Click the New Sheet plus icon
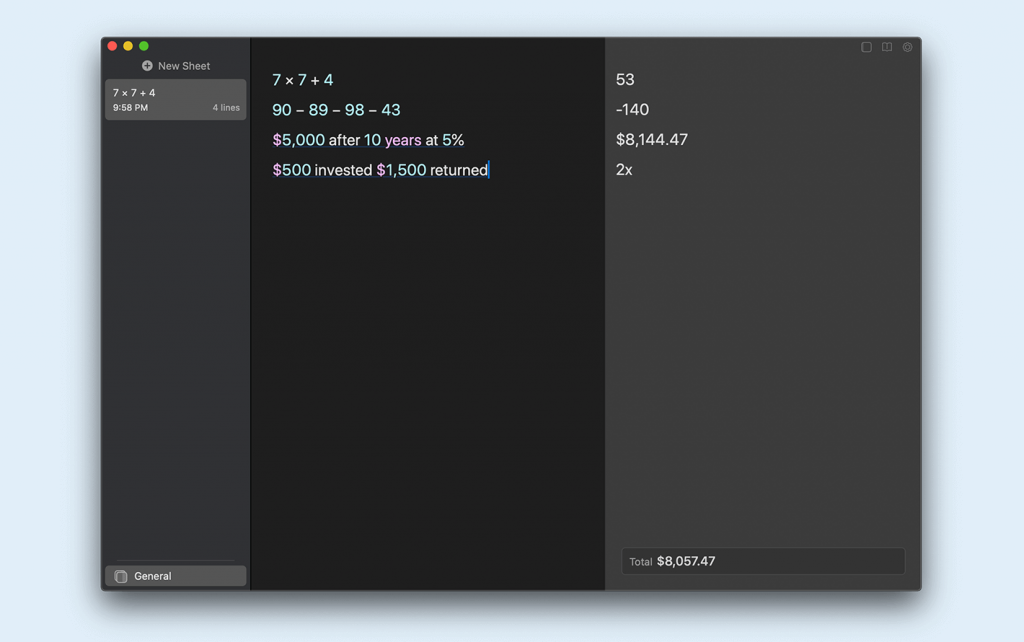The height and width of the screenshot is (642, 1024). click(147, 66)
